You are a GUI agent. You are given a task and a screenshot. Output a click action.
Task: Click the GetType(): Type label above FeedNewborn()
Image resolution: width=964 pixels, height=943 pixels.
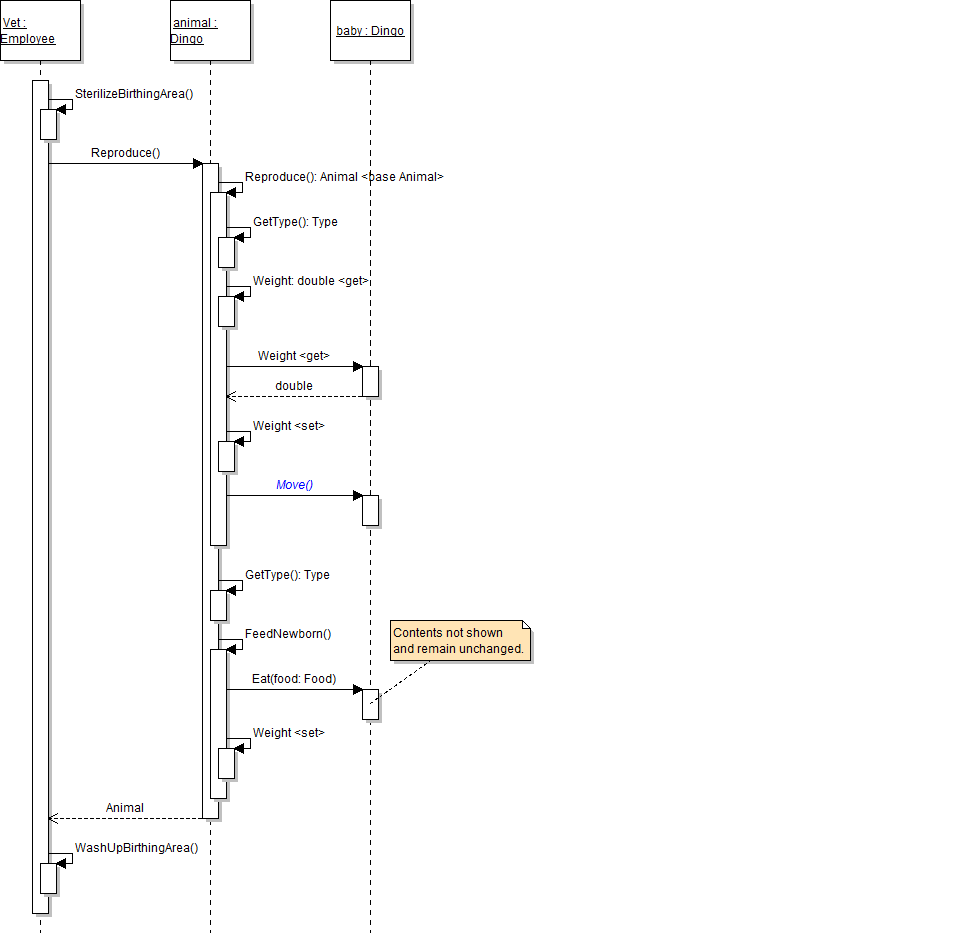[x=287, y=575]
